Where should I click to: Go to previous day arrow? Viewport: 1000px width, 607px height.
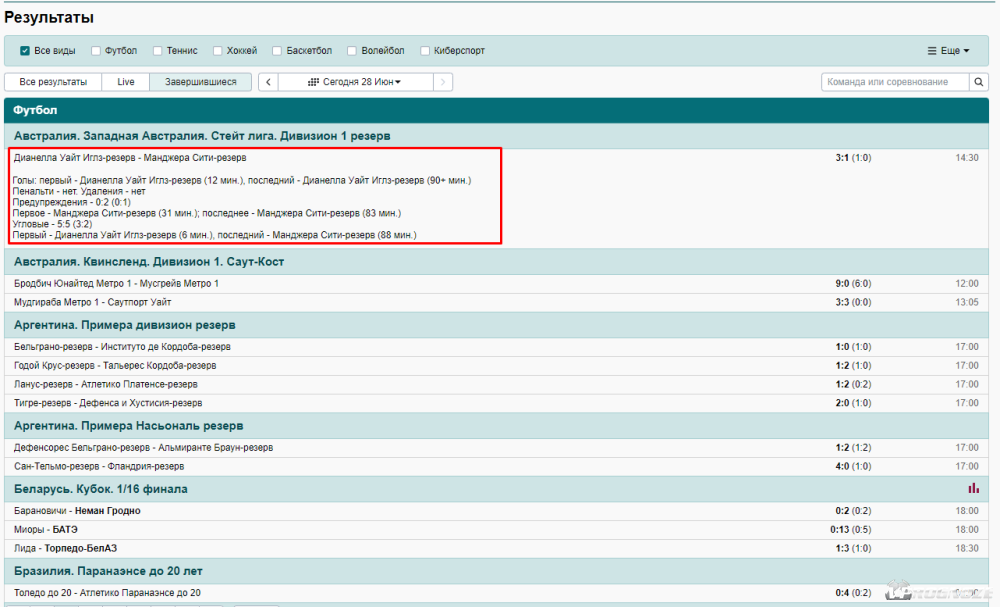(x=268, y=82)
